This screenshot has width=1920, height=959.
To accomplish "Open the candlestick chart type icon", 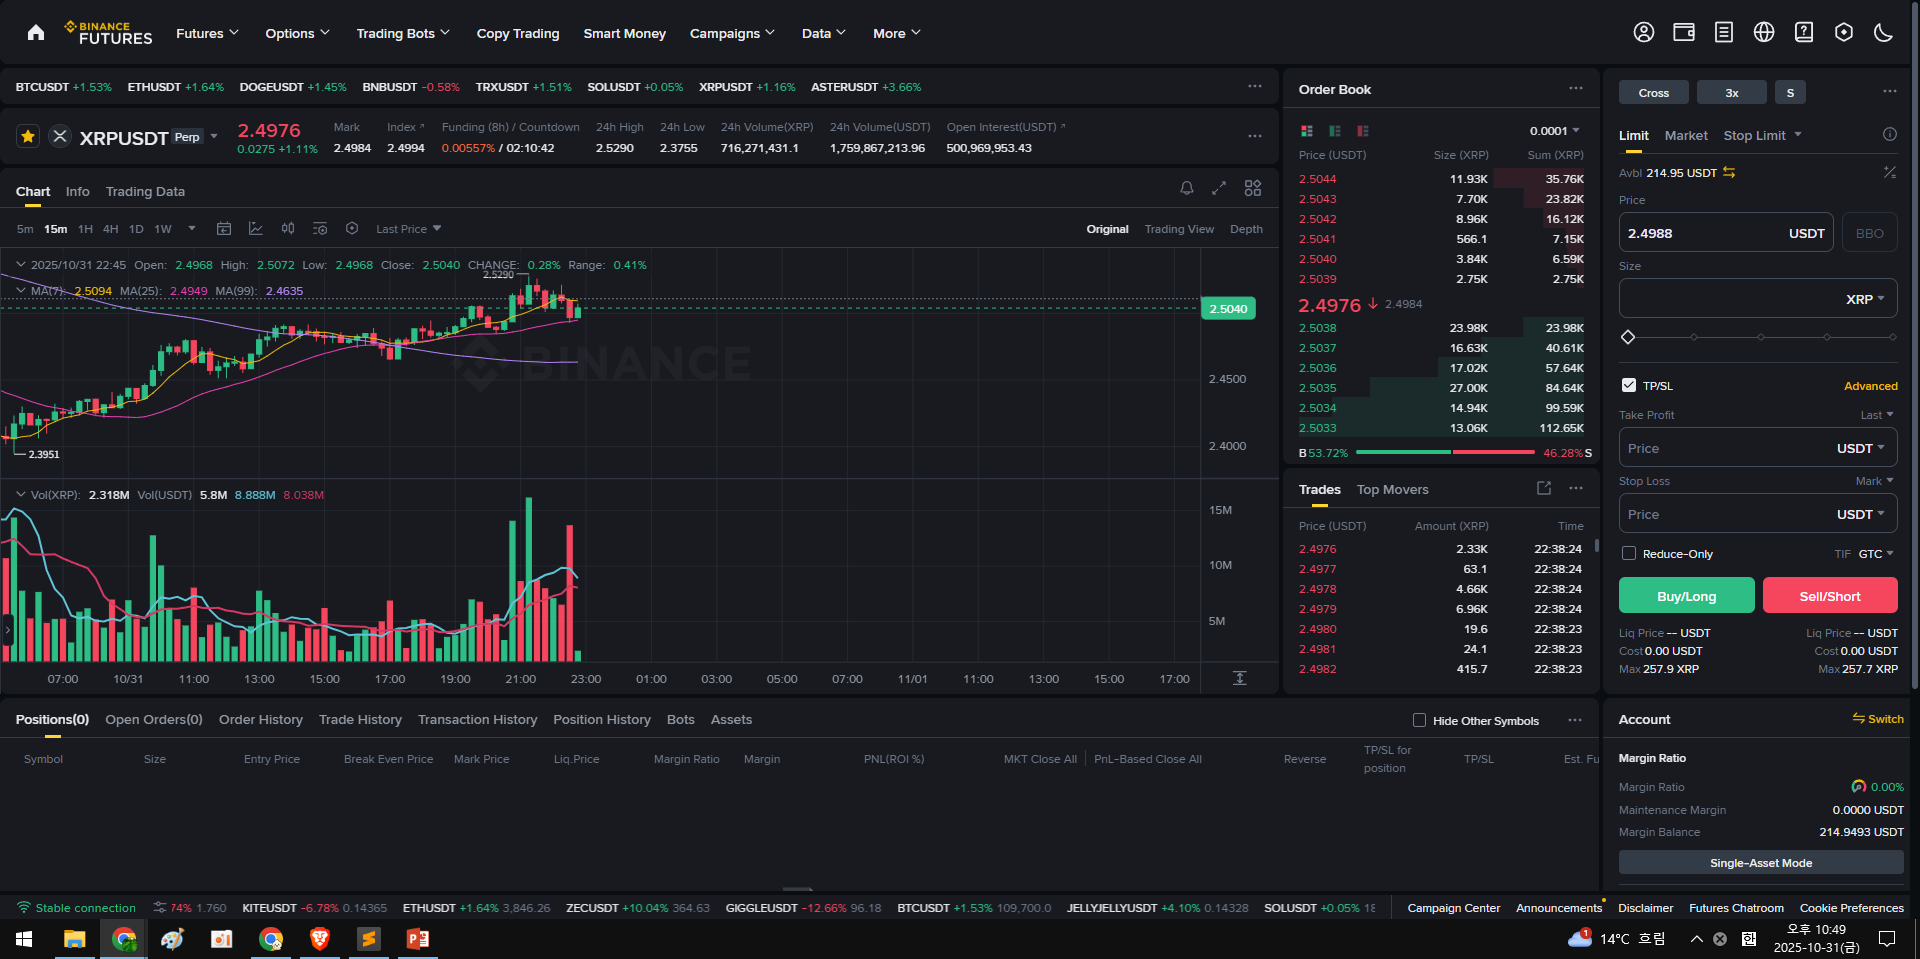I will [x=288, y=229].
